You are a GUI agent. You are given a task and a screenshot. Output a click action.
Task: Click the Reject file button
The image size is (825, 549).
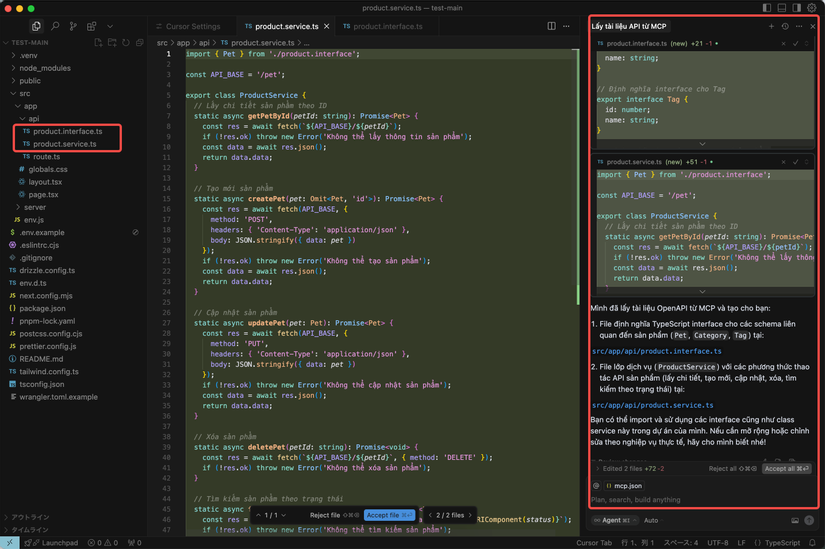click(334, 515)
